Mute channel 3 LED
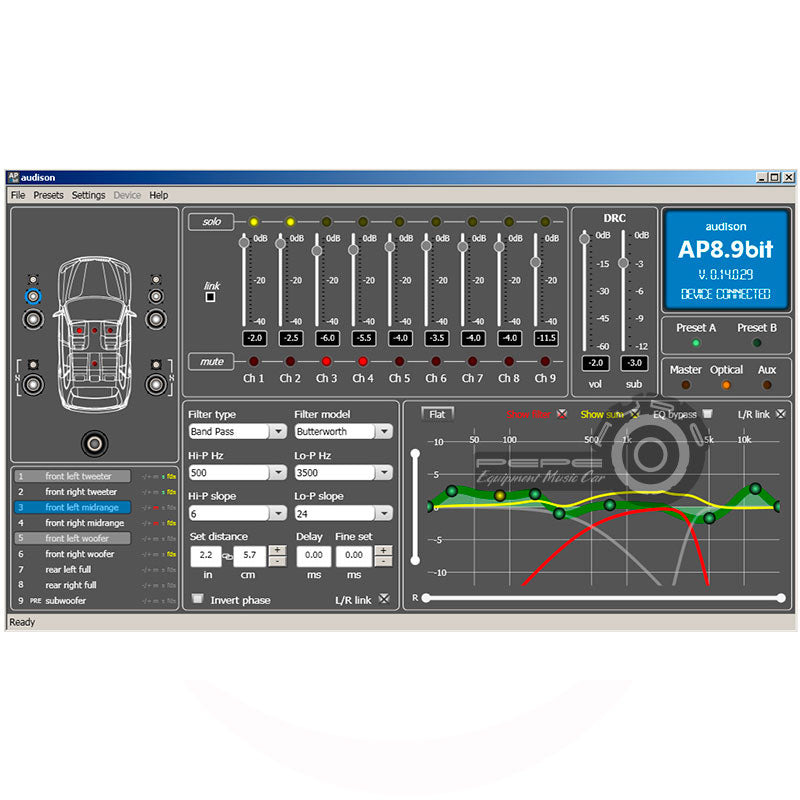This screenshot has height=800, width=800. 327,362
